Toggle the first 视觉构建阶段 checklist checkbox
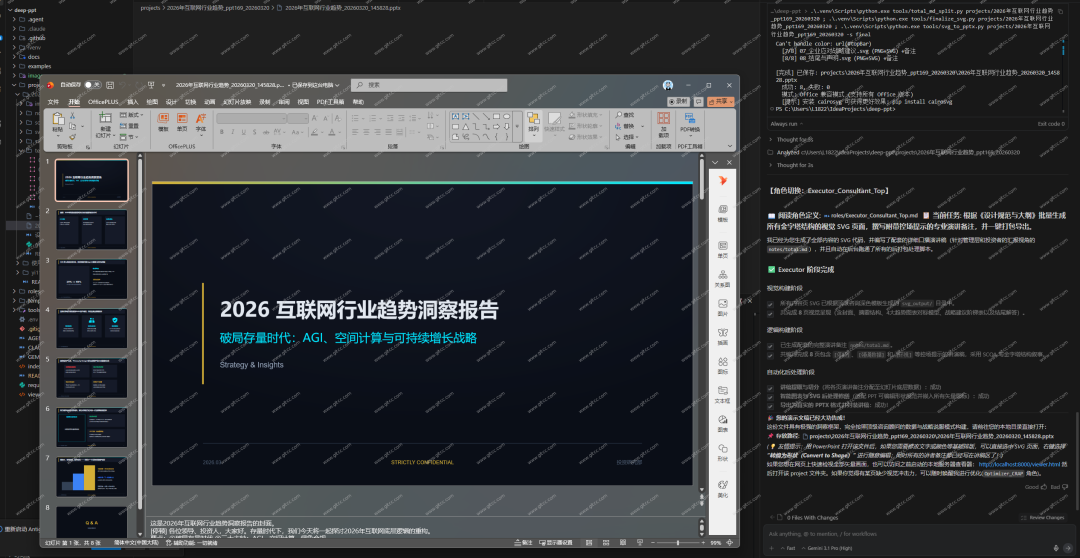 (771, 303)
